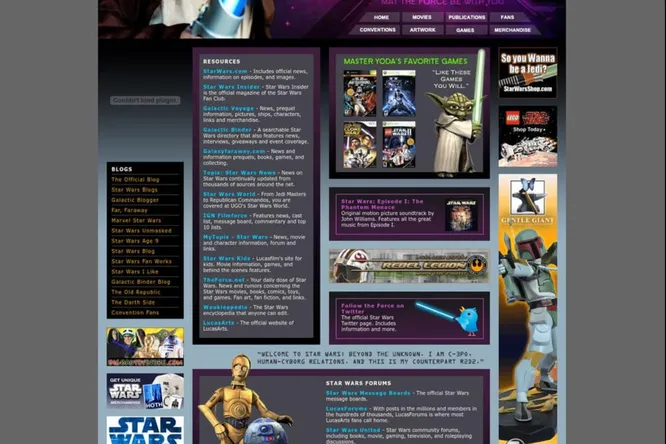Open Star Wars Unmasked blog link
Screen dimensions: 666x444
tap(141, 231)
